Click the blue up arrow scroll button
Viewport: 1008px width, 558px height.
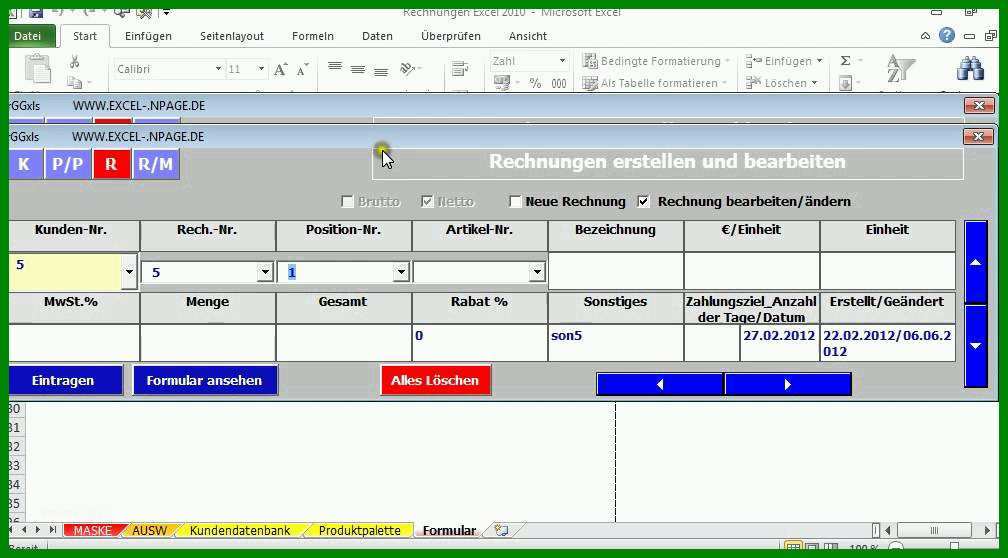pos(976,262)
